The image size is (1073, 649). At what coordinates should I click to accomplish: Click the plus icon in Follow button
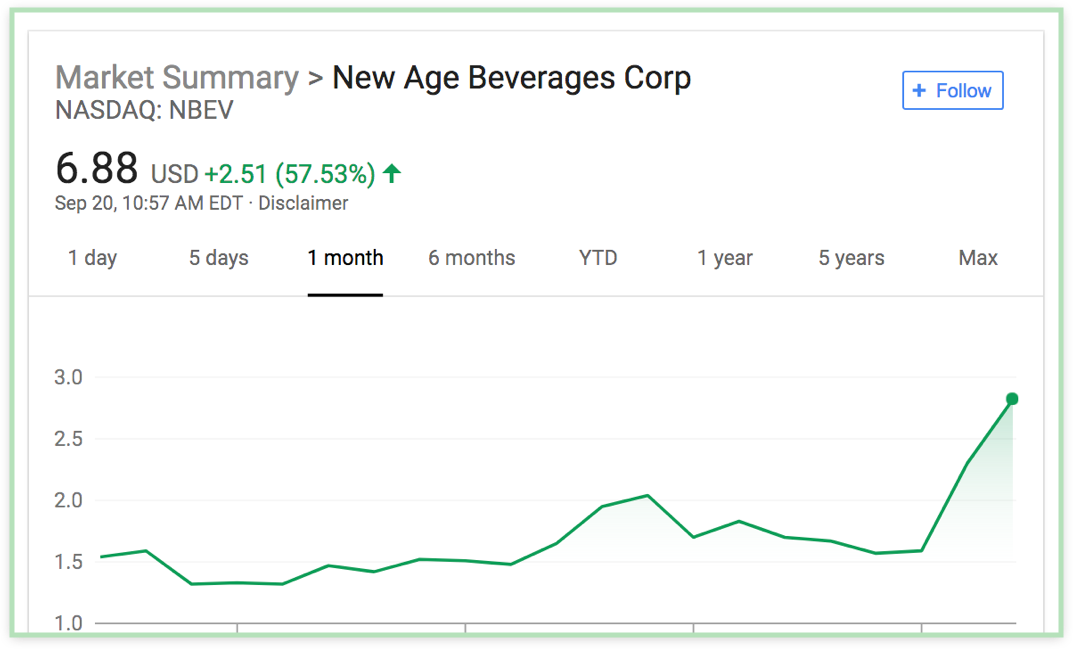click(919, 90)
